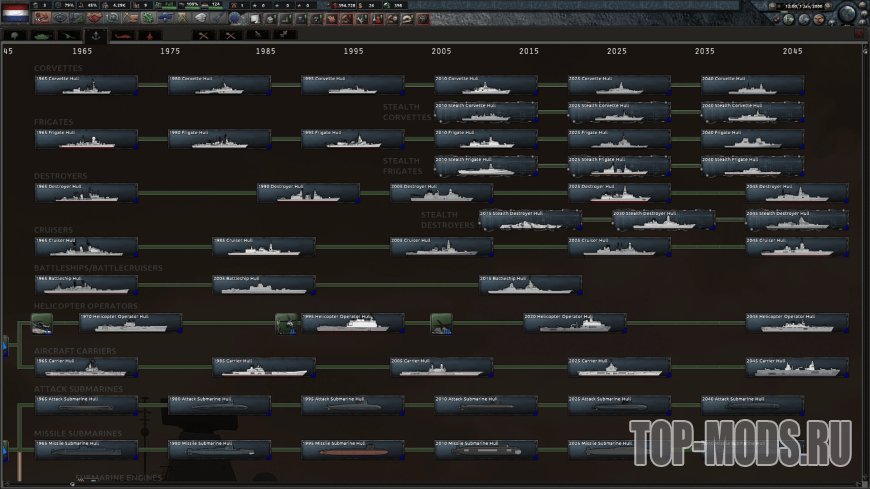Choose the 2025 Stealth Frigate Hull
The height and width of the screenshot is (489, 870).
620,166
